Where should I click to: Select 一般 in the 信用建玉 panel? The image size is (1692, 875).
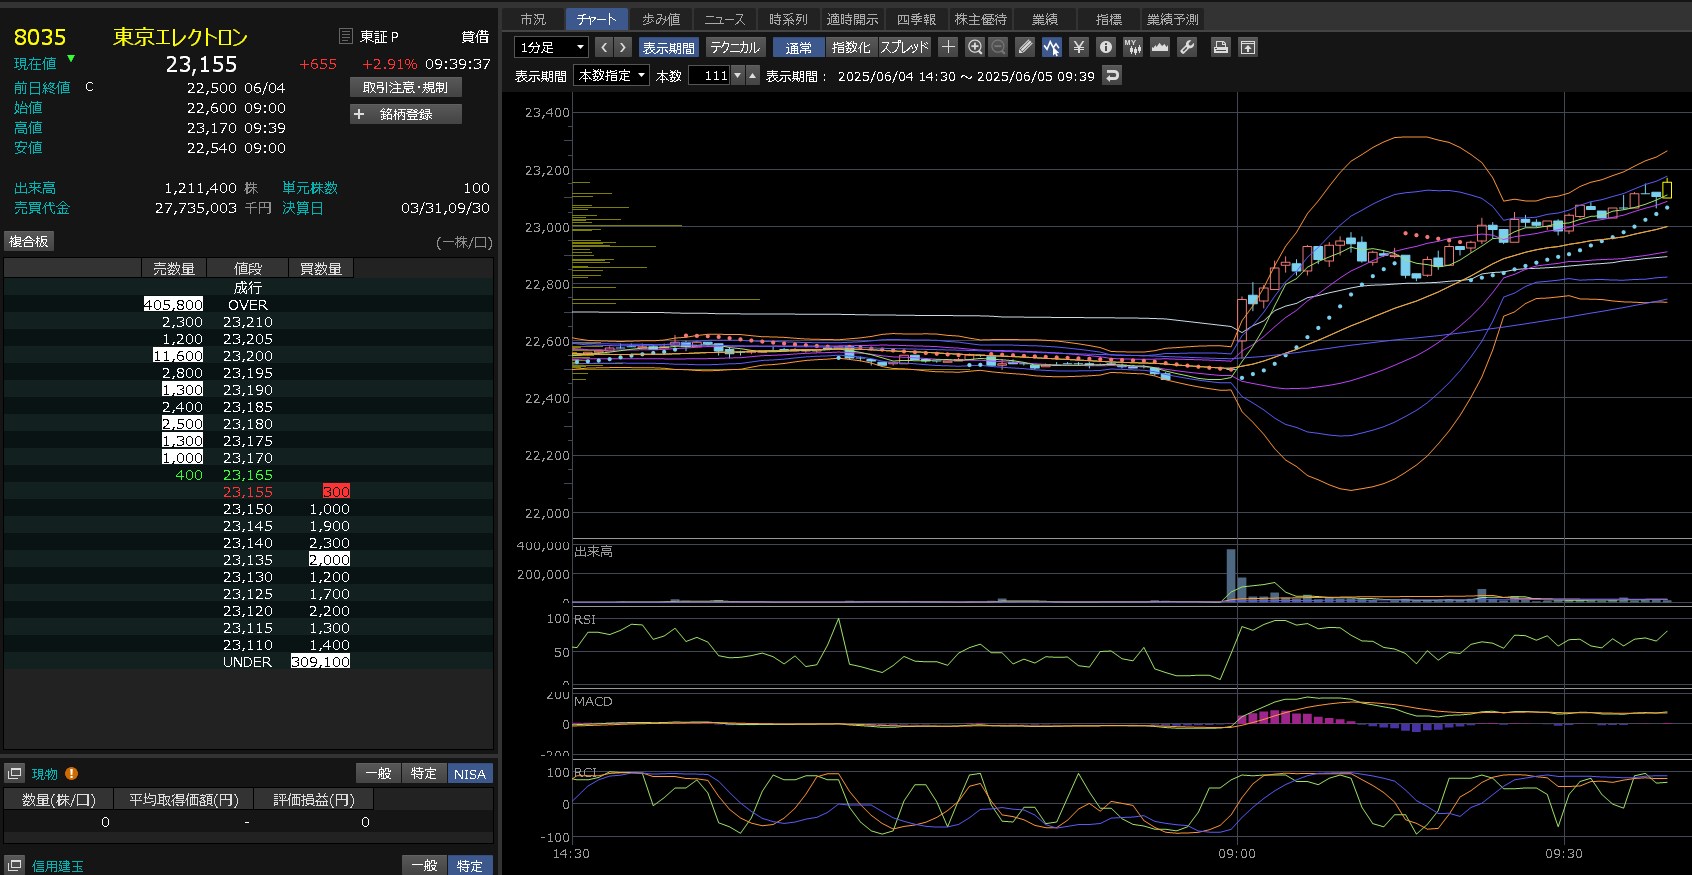coord(424,865)
